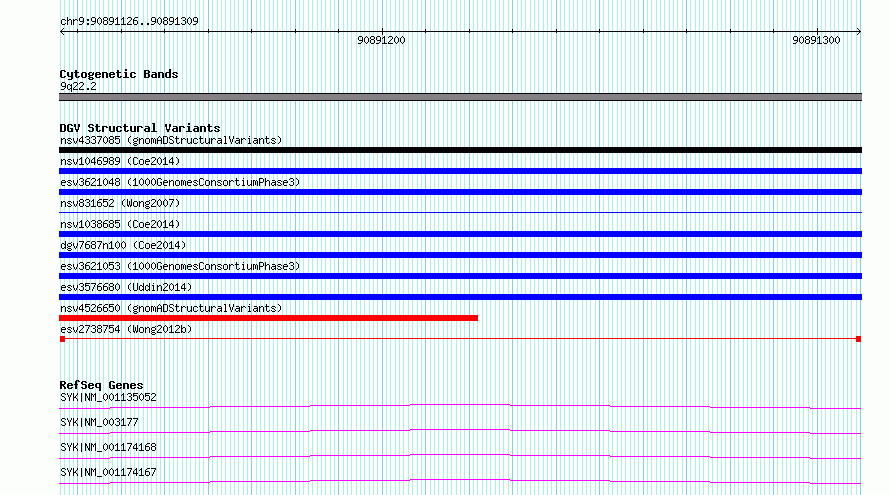Click magenta line of SYK|NM_003177
Viewport: 890px width, 495px height.
coord(460,431)
